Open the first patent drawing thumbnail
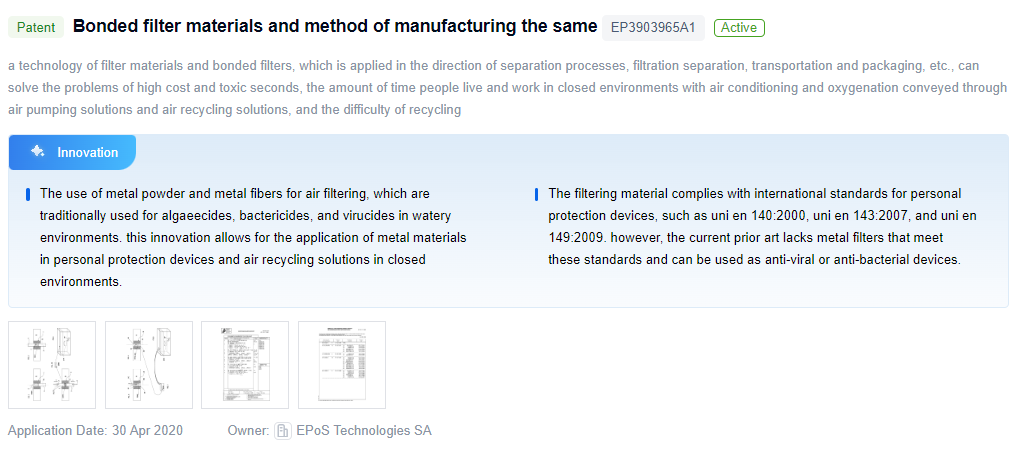Screen dimensions: 1025x453 coord(52,364)
